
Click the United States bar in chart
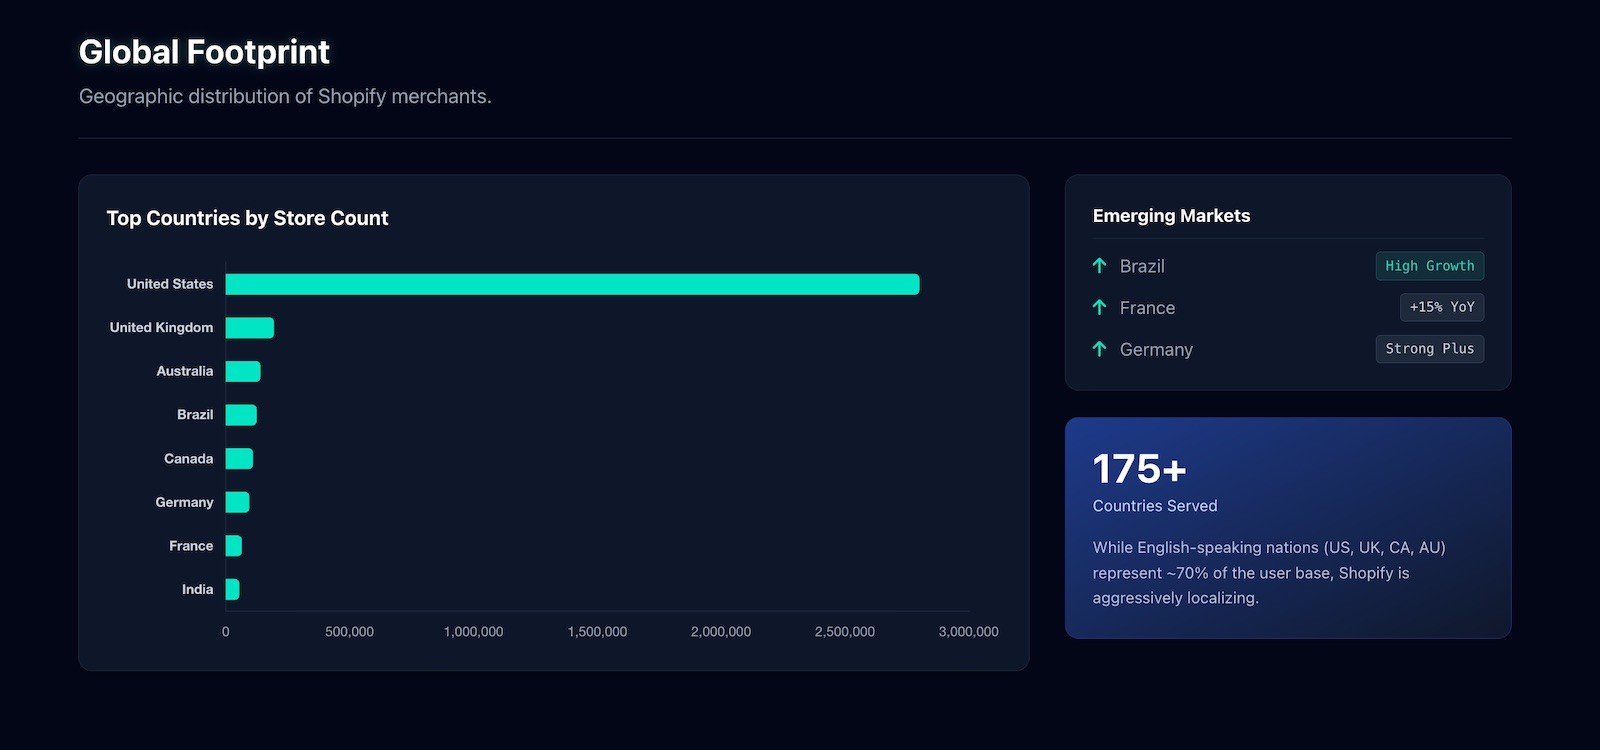click(572, 284)
